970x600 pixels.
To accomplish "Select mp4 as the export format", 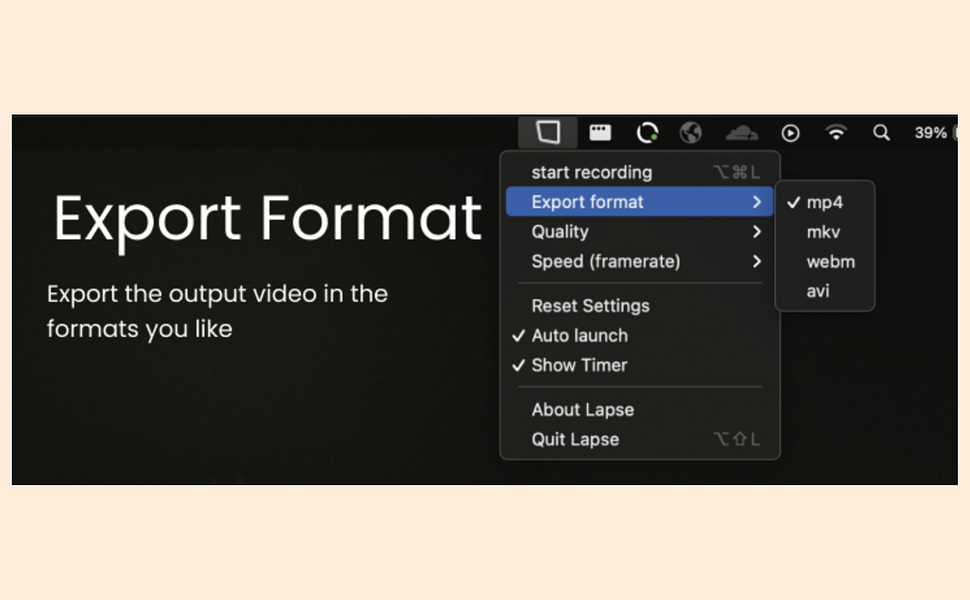I will coord(825,202).
